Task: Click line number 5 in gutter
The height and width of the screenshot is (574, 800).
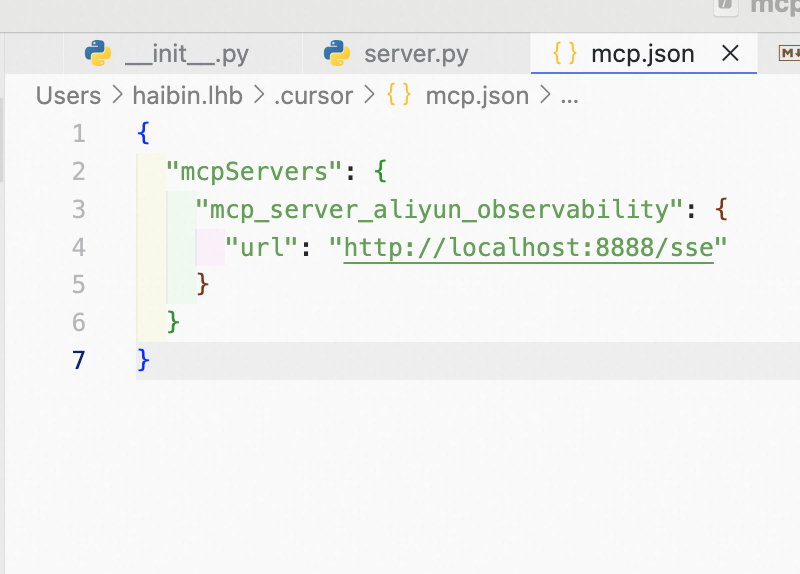Action: point(79,285)
